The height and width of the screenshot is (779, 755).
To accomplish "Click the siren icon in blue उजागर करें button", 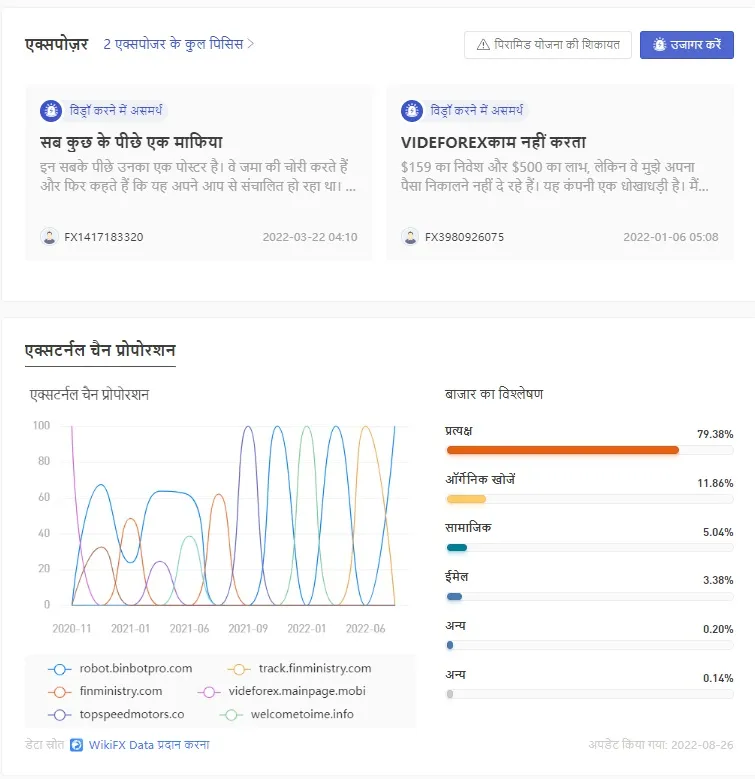I will 659,45.
